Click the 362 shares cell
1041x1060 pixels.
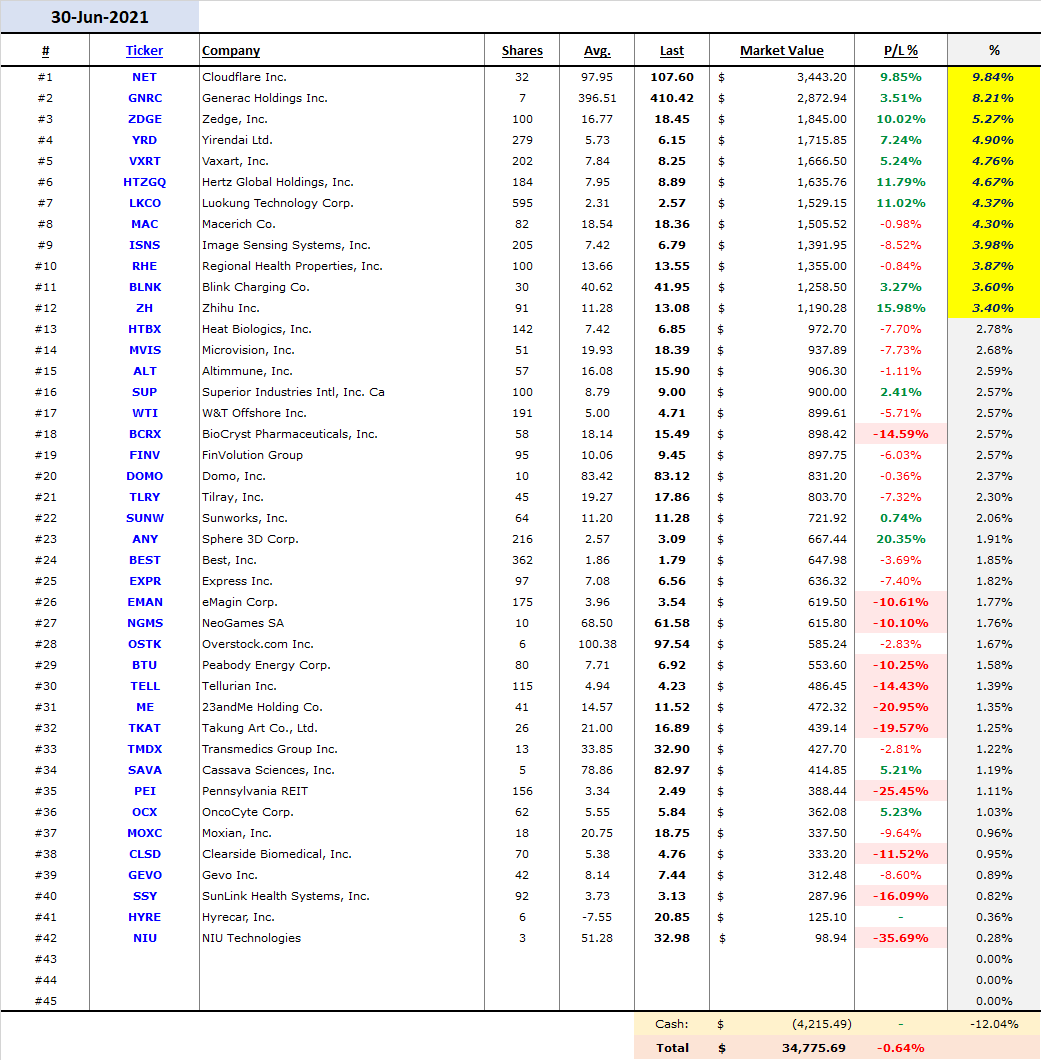tap(522, 560)
